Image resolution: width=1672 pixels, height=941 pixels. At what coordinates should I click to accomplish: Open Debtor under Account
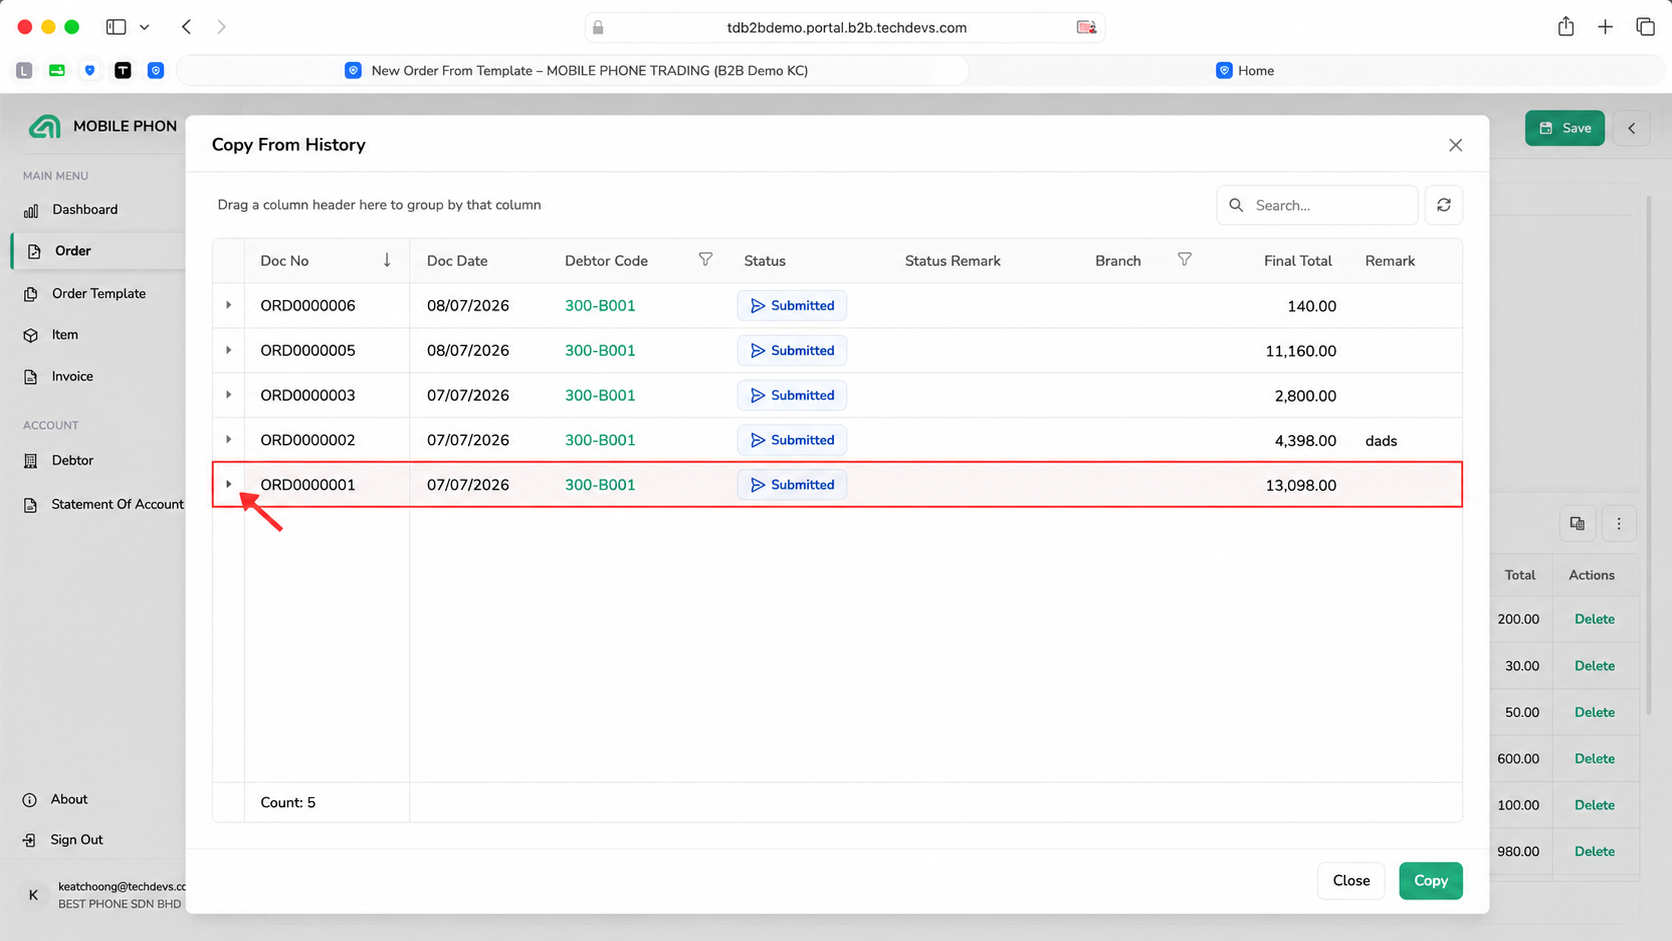coord(72,460)
